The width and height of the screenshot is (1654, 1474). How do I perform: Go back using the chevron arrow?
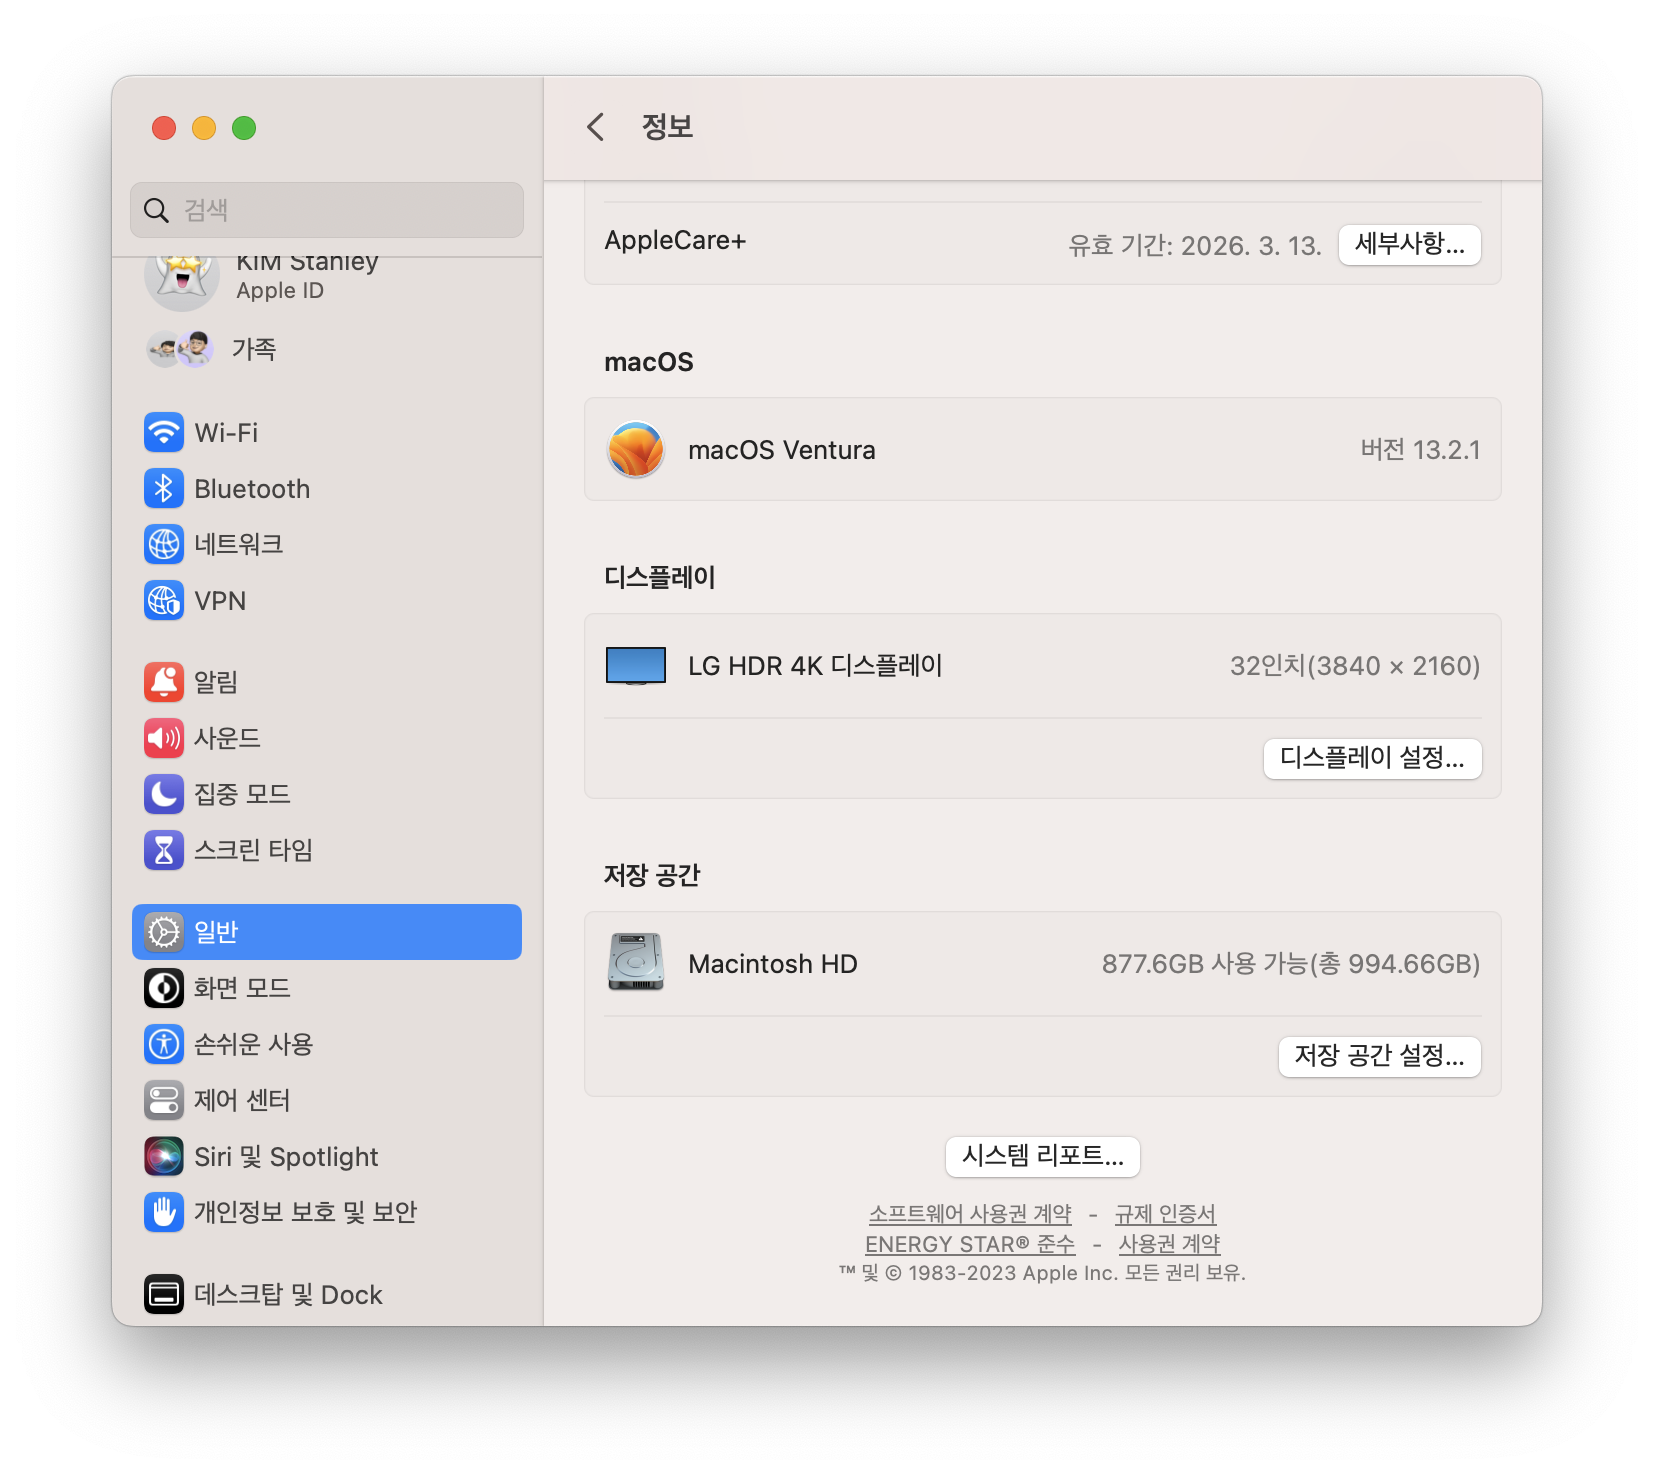596,127
